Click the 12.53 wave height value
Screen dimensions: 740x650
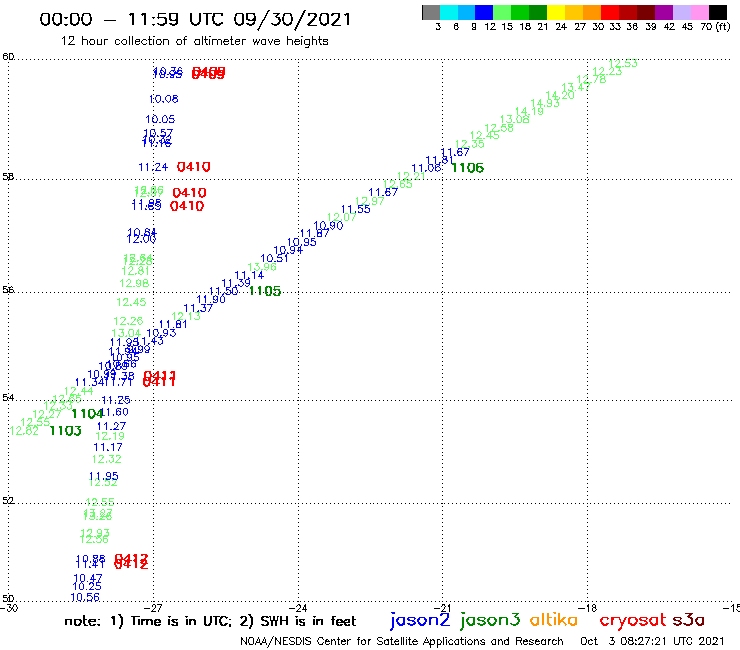point(623,63)
